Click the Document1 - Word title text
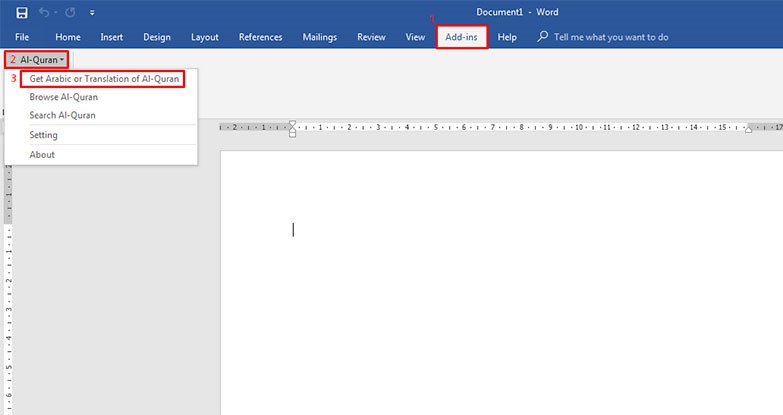The image size is (783, 415). 517,12
